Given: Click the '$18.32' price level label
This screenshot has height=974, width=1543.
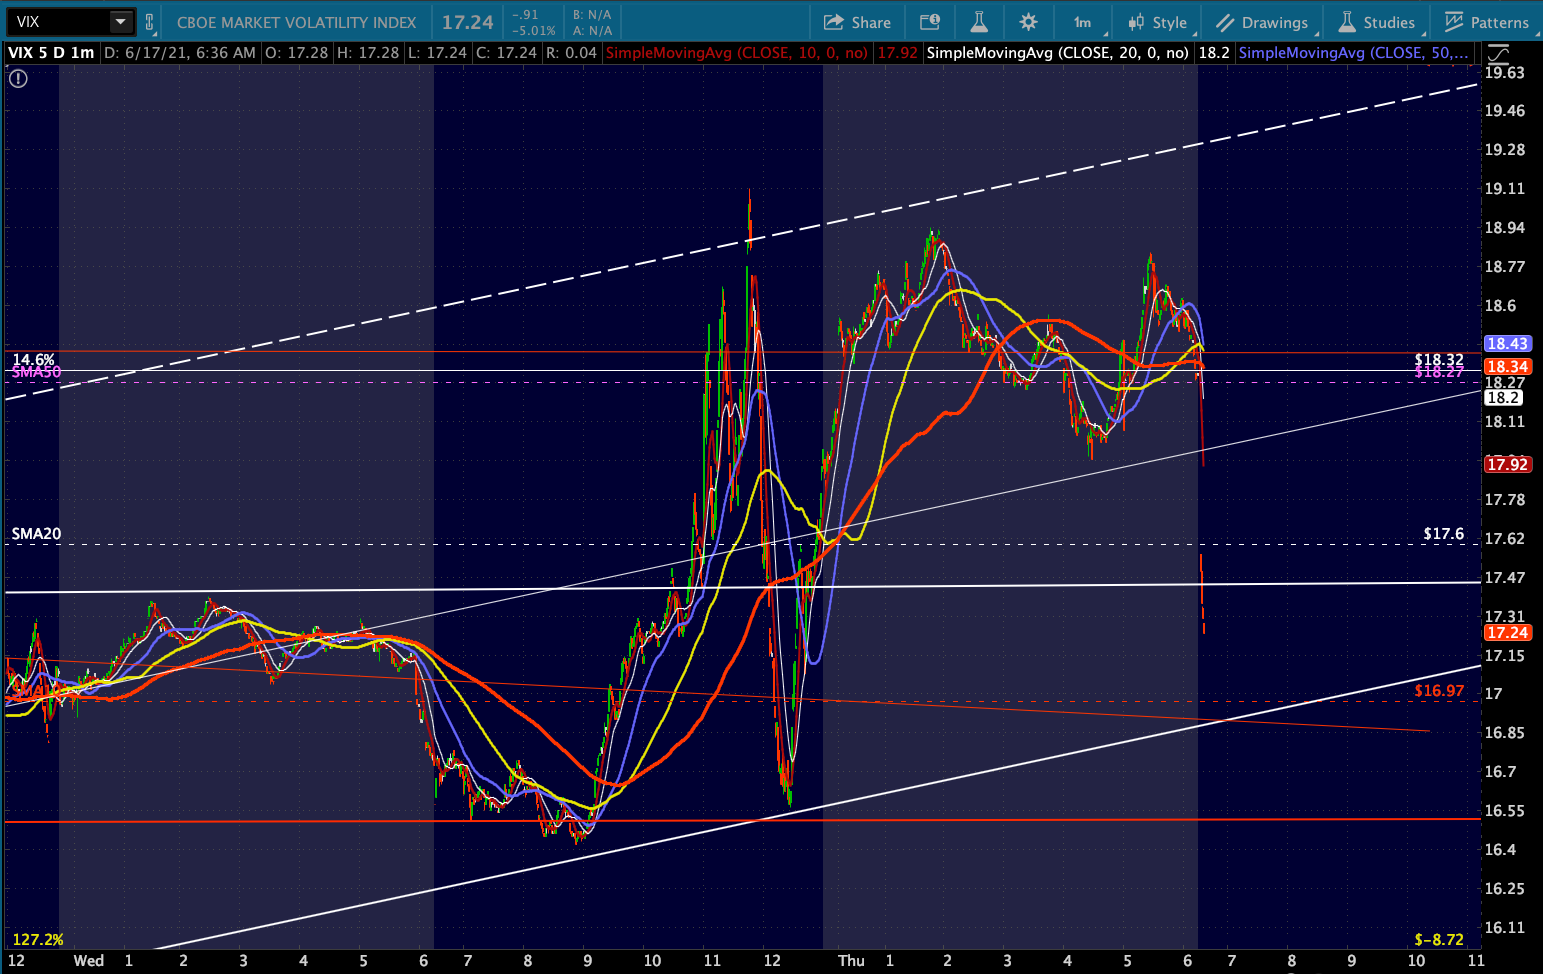Looking at the screenshot, I should pyautogui.click(x=1439, y=360).
